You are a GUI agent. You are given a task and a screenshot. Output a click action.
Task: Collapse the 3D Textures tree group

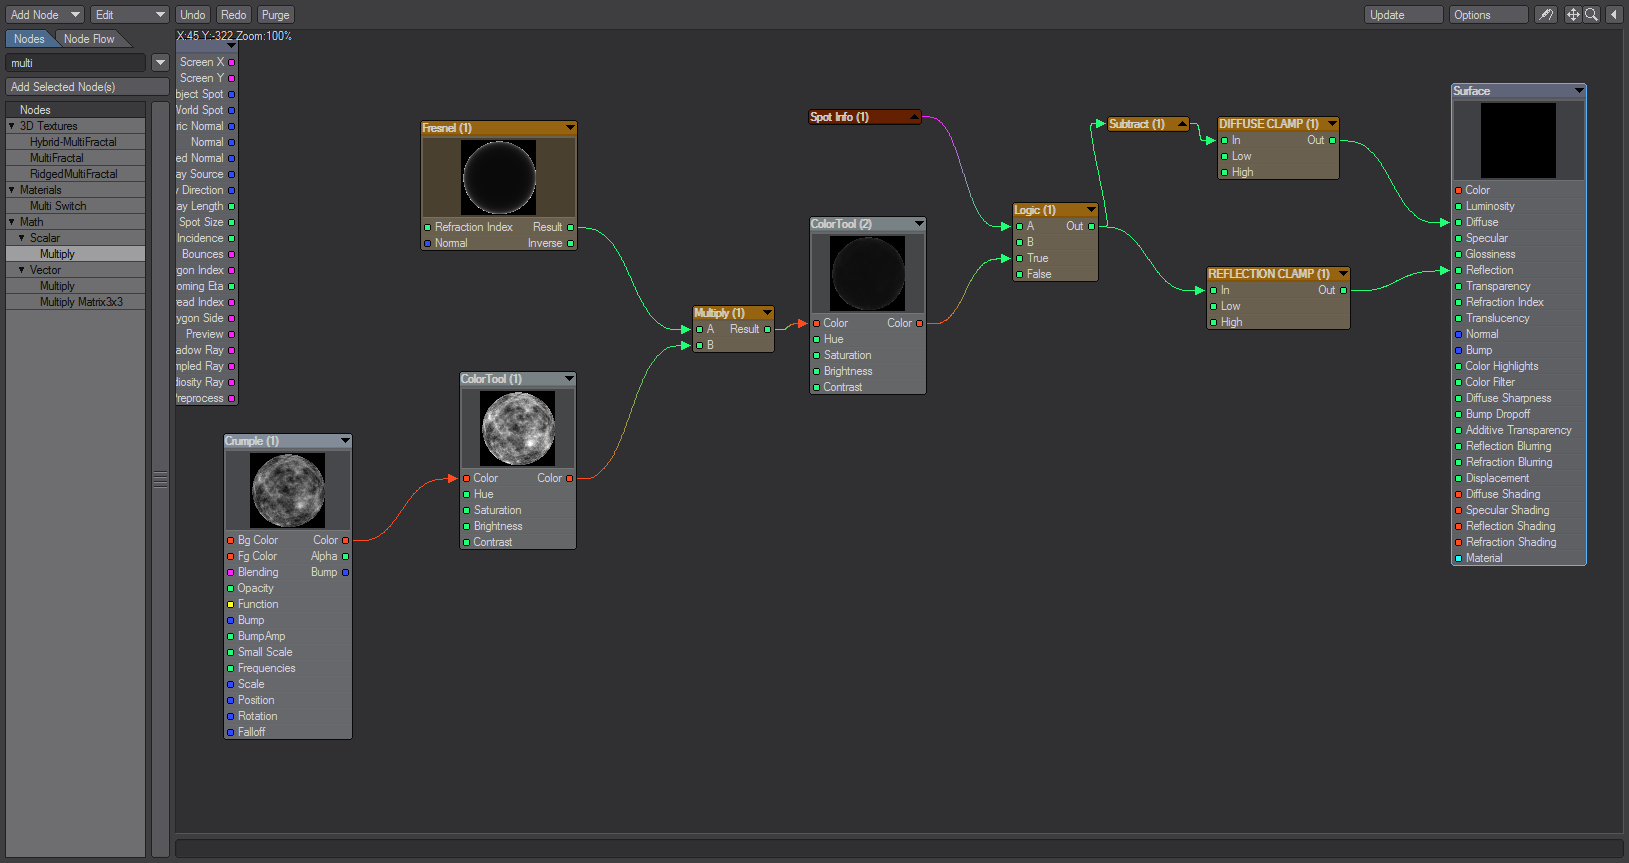[12, 126]
